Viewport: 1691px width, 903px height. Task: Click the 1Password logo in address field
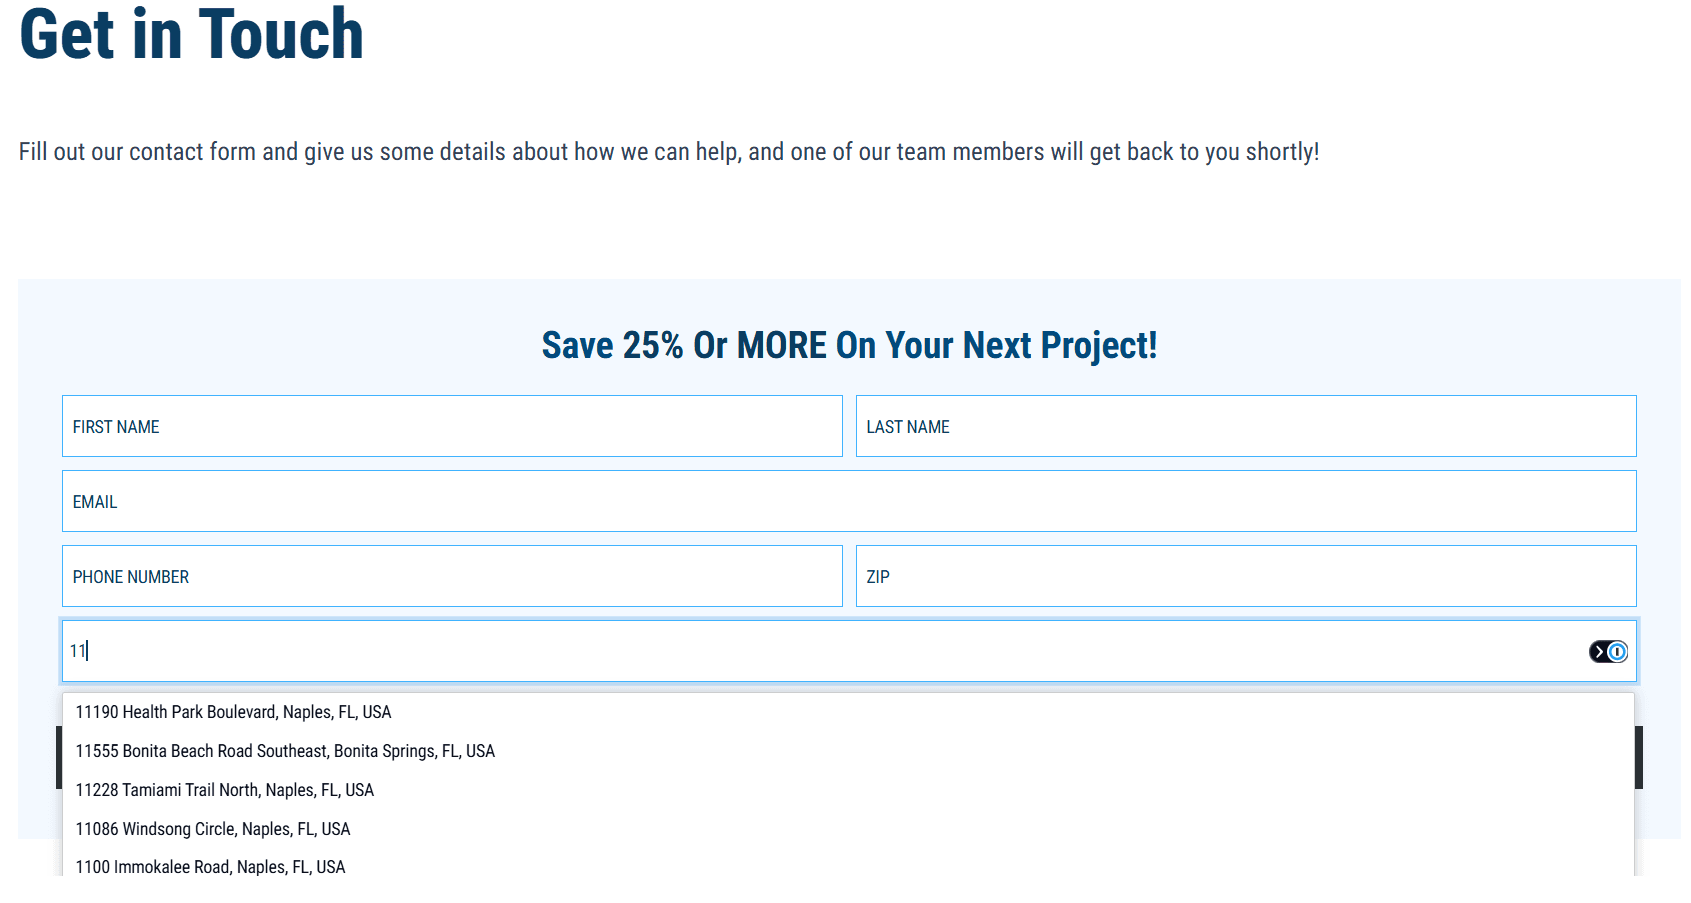tap(1617, 652)
